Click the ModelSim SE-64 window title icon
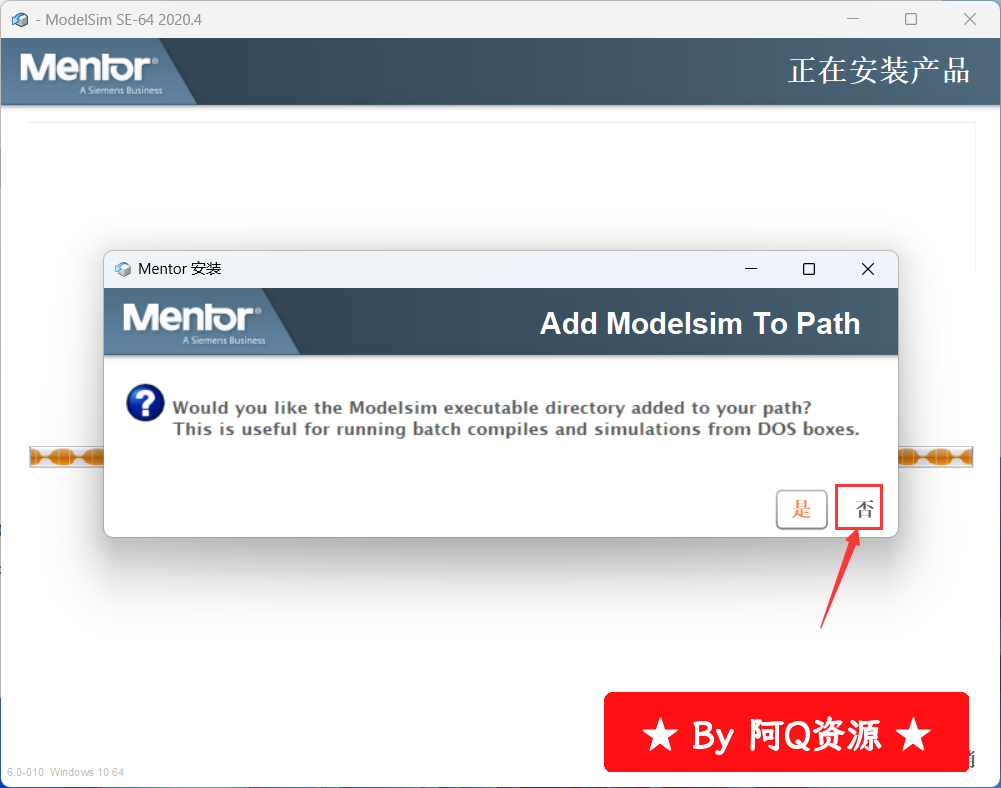1001x788 pixels. coord(20,20)
